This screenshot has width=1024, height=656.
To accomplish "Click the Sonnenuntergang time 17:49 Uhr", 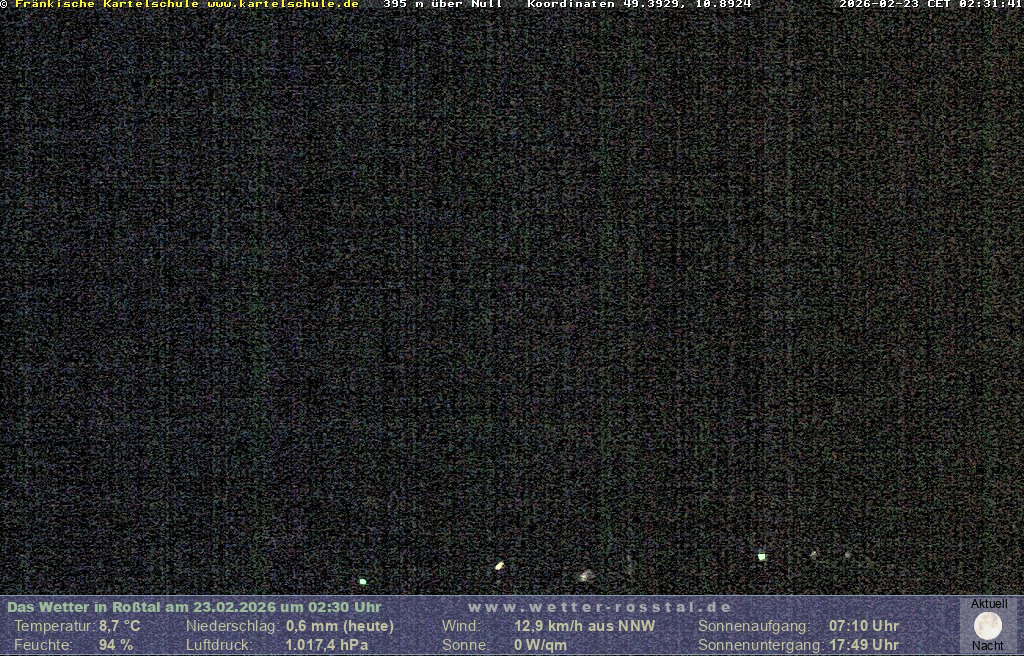I will coord(863,645).
